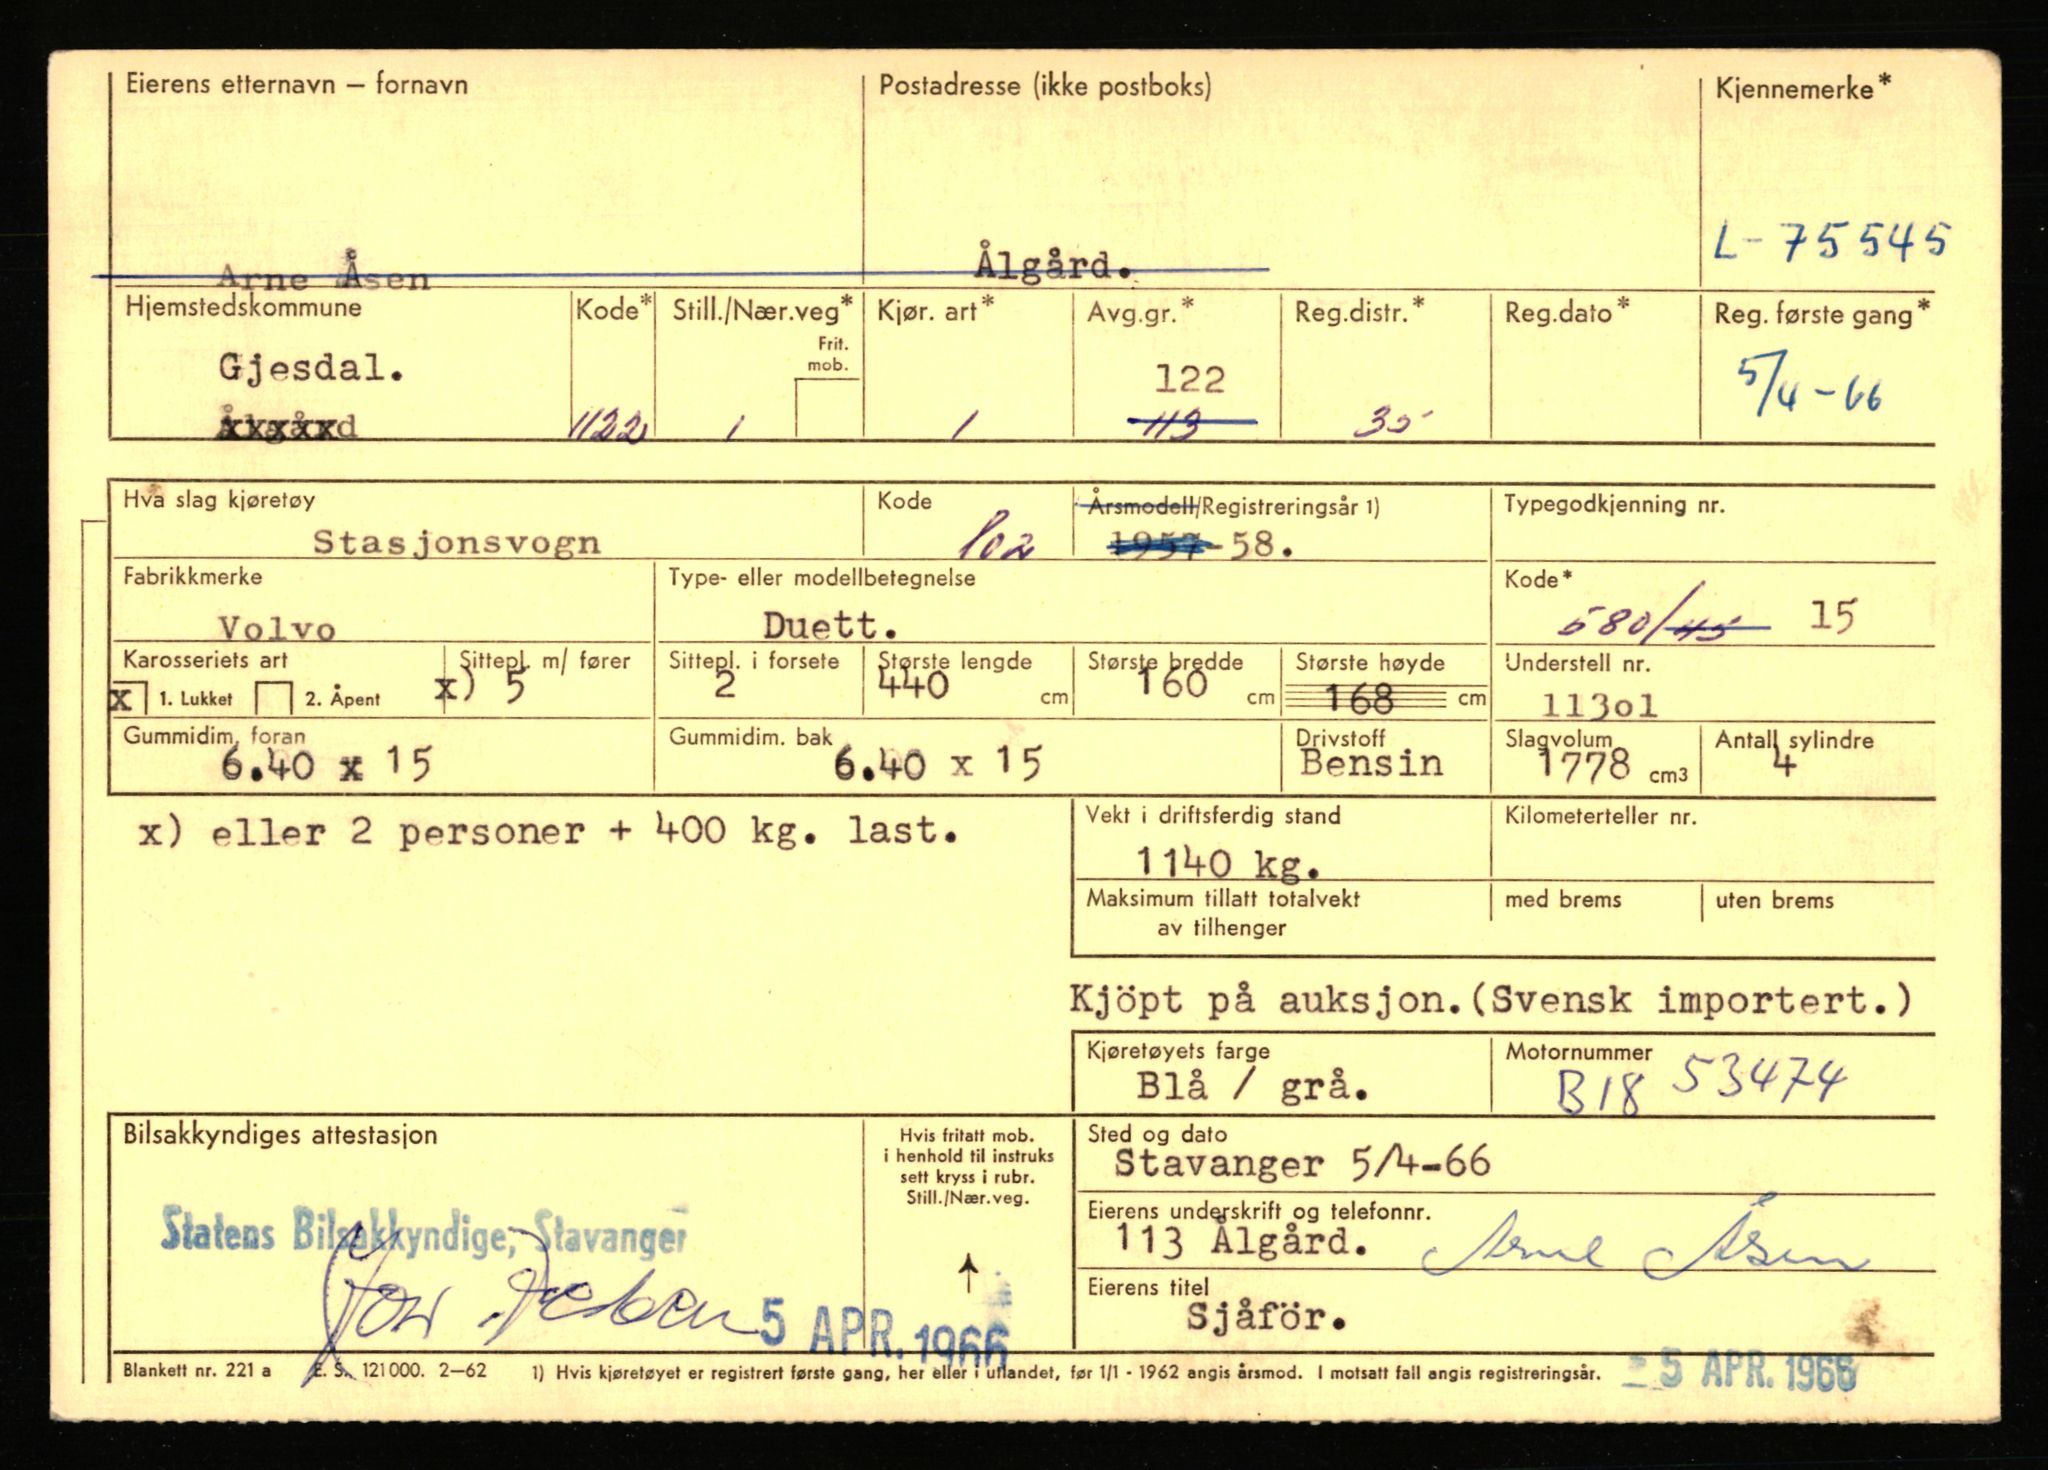The height and width of the screenshot is (1470, 2048).
Task: Click the front tyre size '6.40 x 15'
Action: point(326,765)
